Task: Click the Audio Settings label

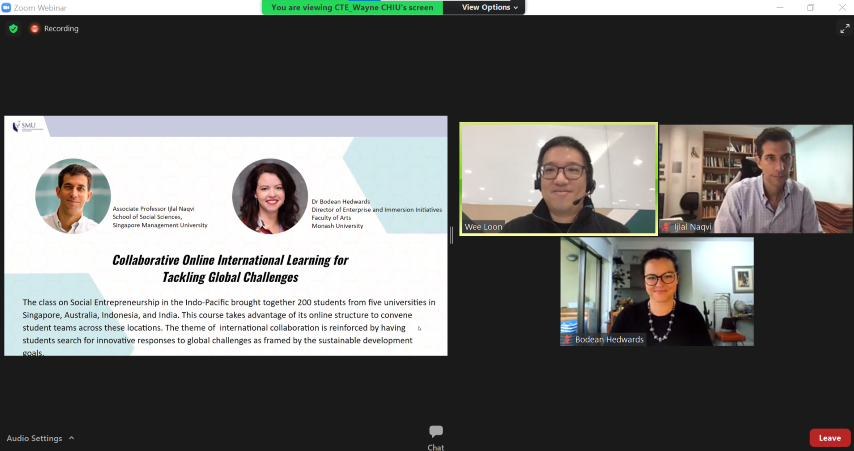Action: [x=34, y=438]
